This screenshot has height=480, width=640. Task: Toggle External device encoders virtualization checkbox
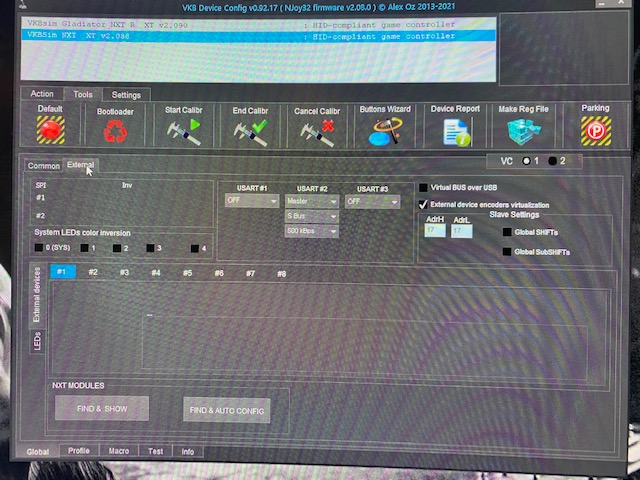pyautogui.click(x=424, y=204)
